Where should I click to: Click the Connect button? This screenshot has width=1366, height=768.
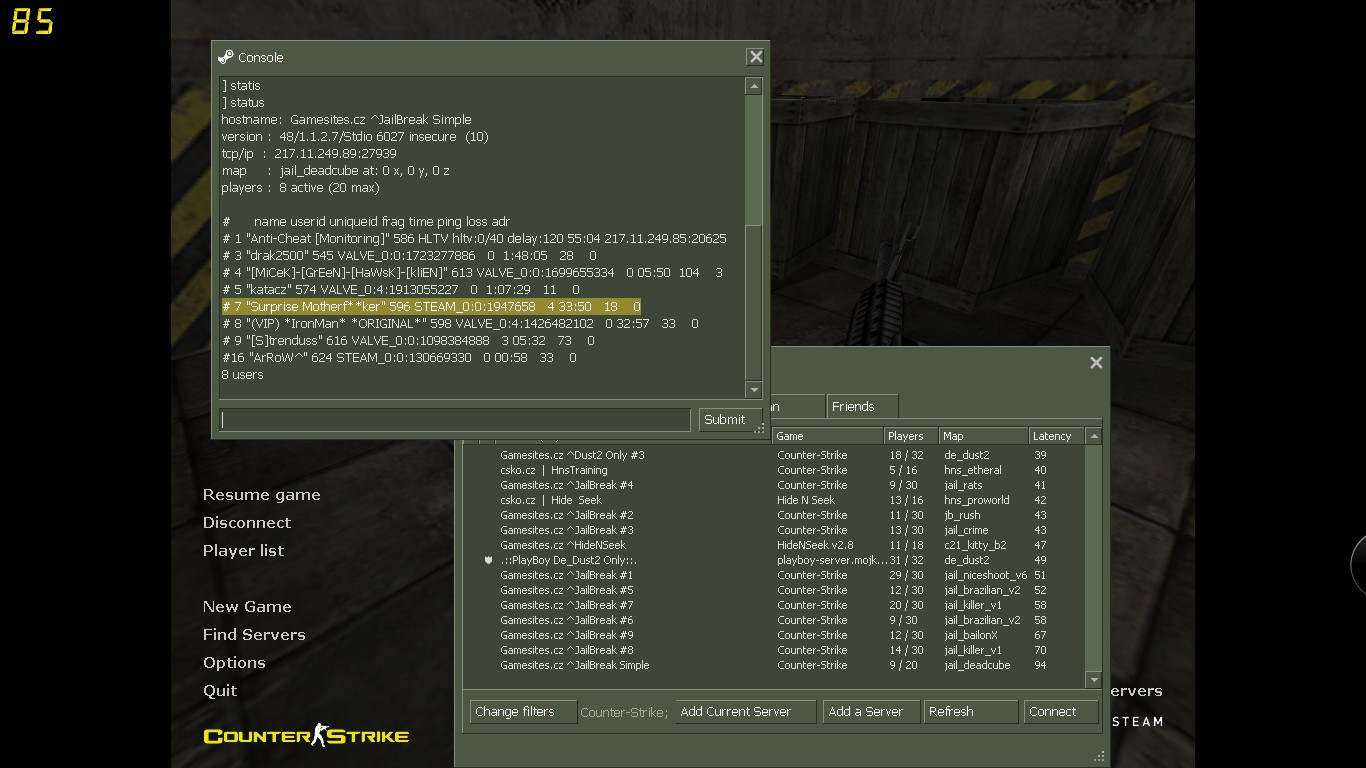click(x=1061, y=712)
